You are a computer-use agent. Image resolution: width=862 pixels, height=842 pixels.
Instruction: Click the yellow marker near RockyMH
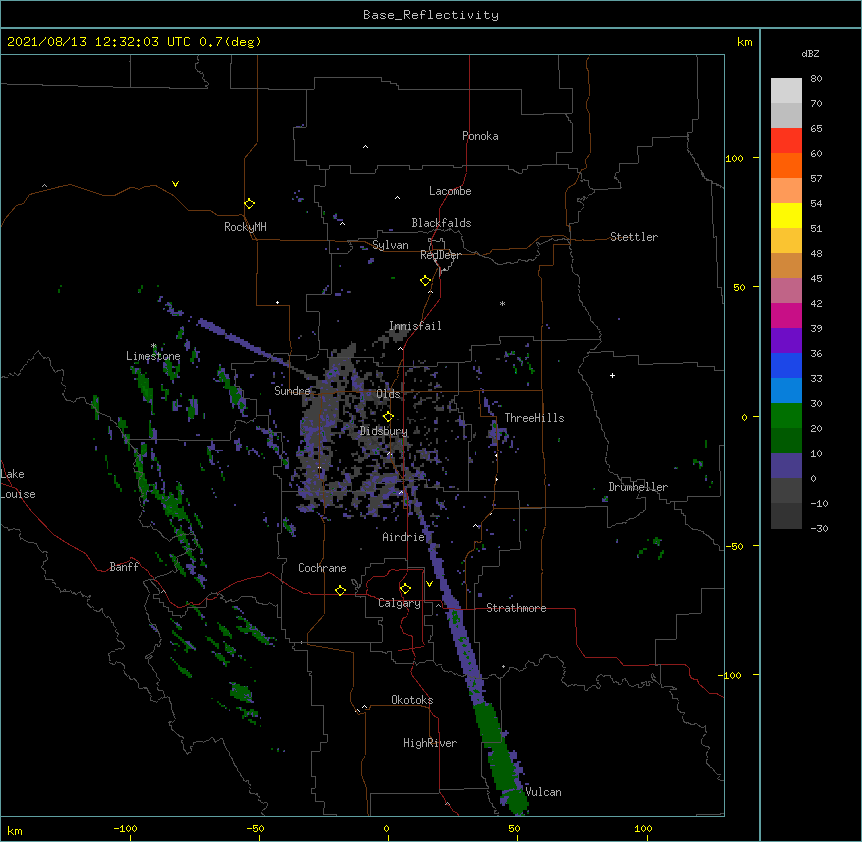(250, 204)
